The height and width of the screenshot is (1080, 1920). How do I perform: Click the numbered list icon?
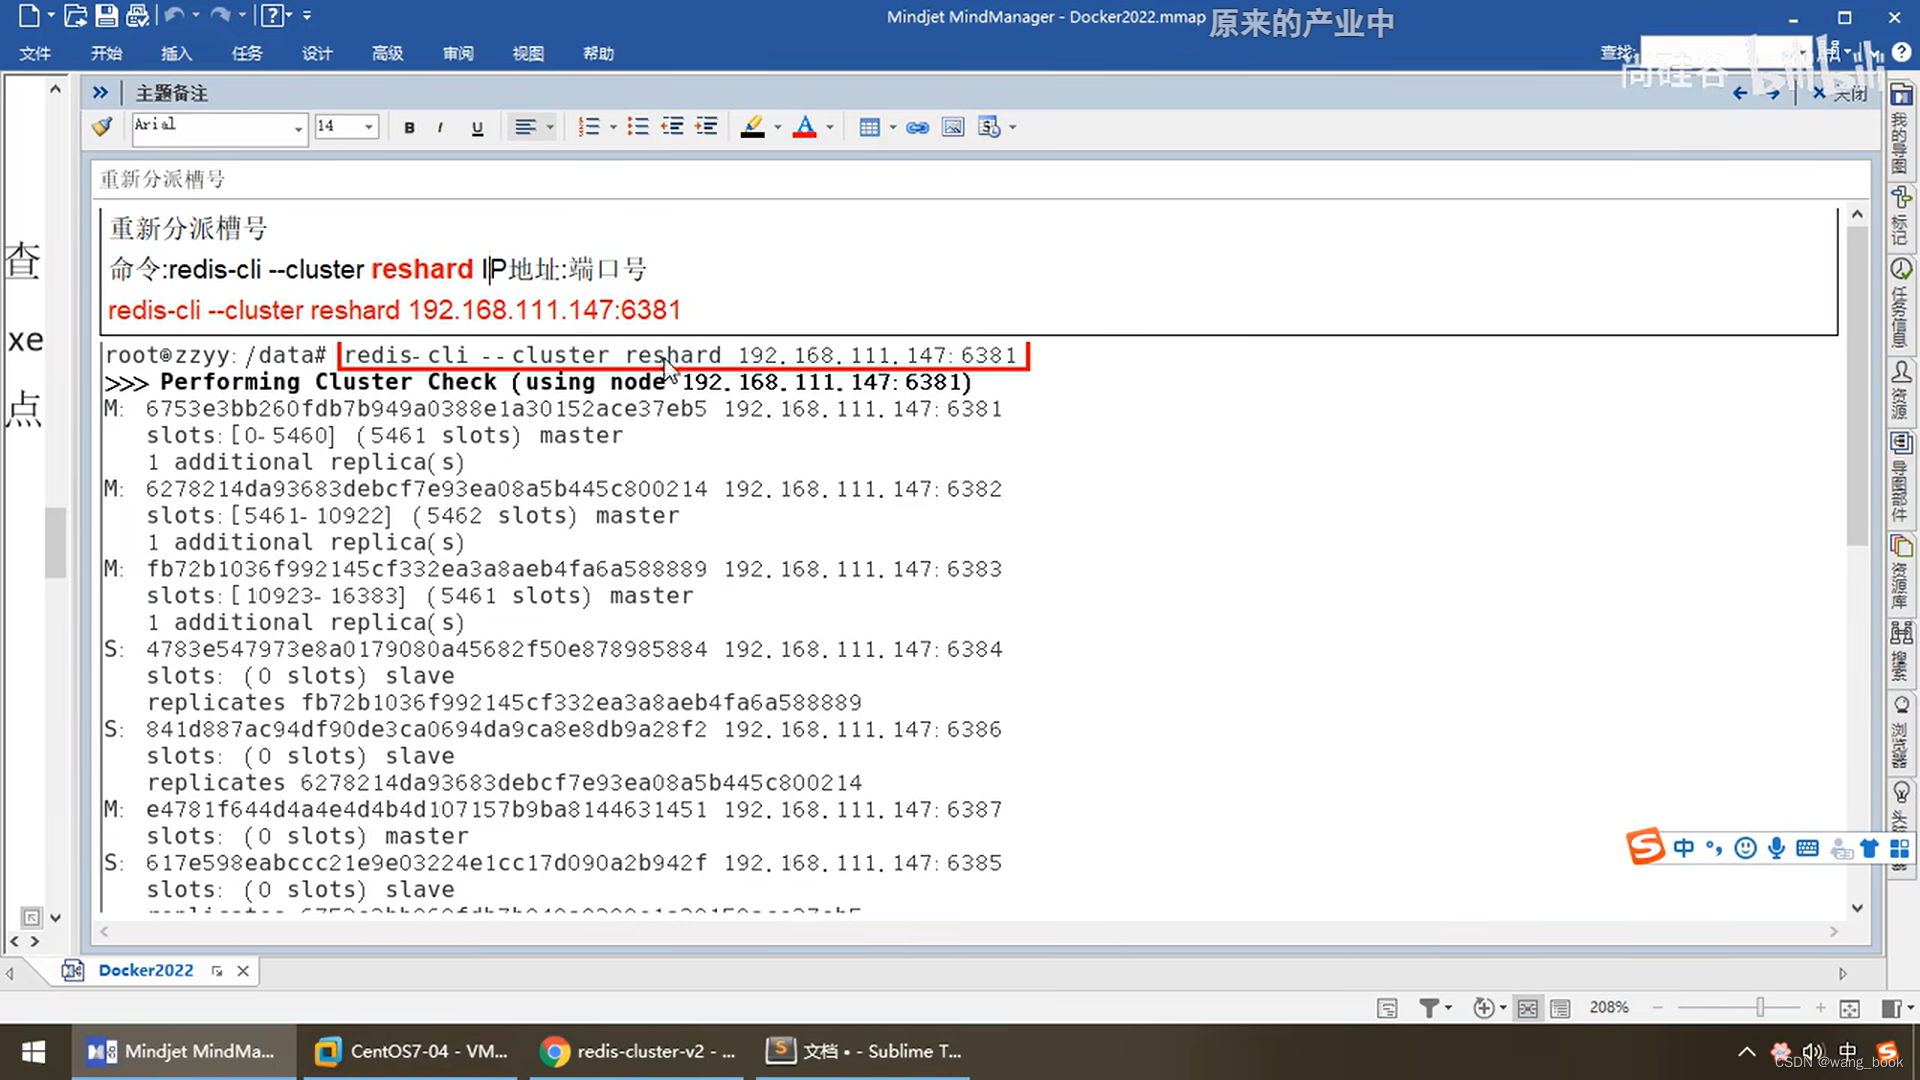(589, 127)
